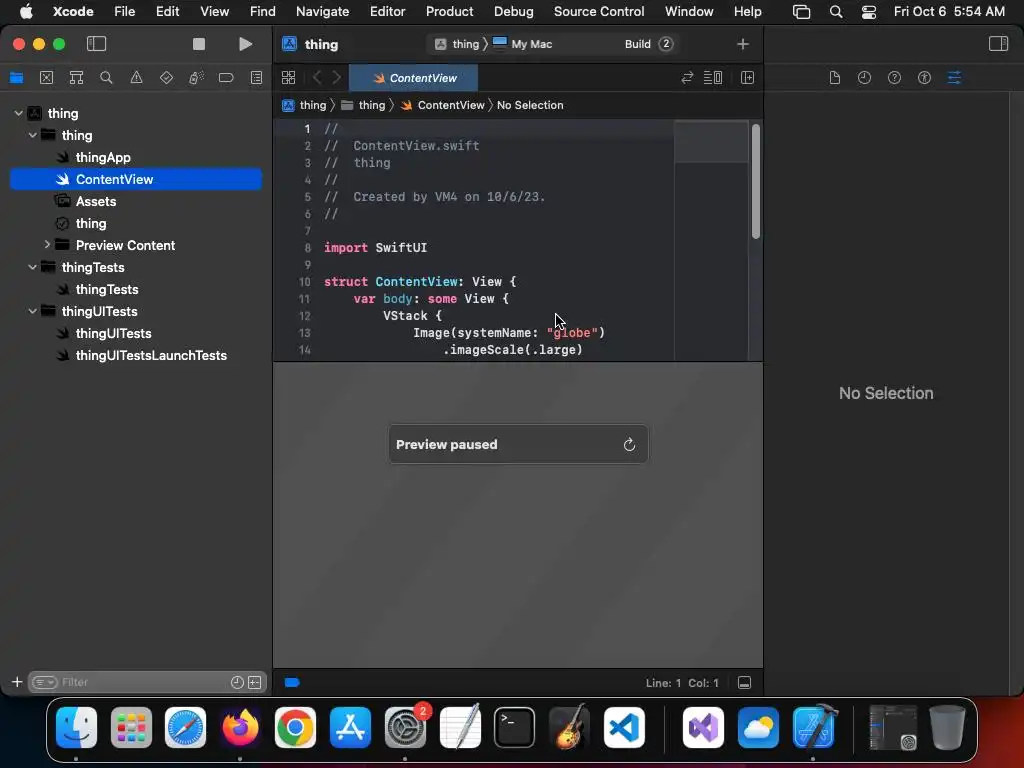Click No Selection in jump bar
This screenshot has height=768, width=1024.
point(530,105)
